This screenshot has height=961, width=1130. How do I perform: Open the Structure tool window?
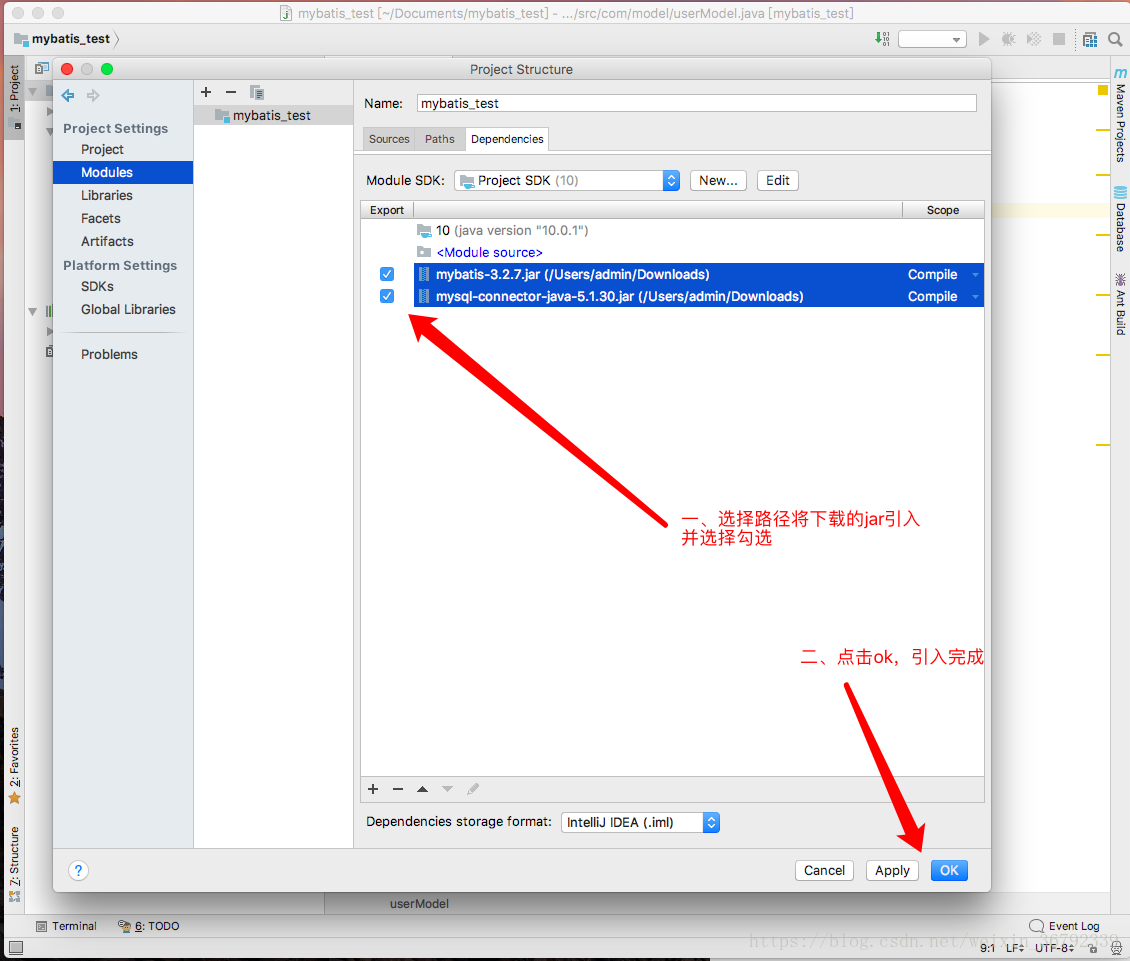pos(14,864)
